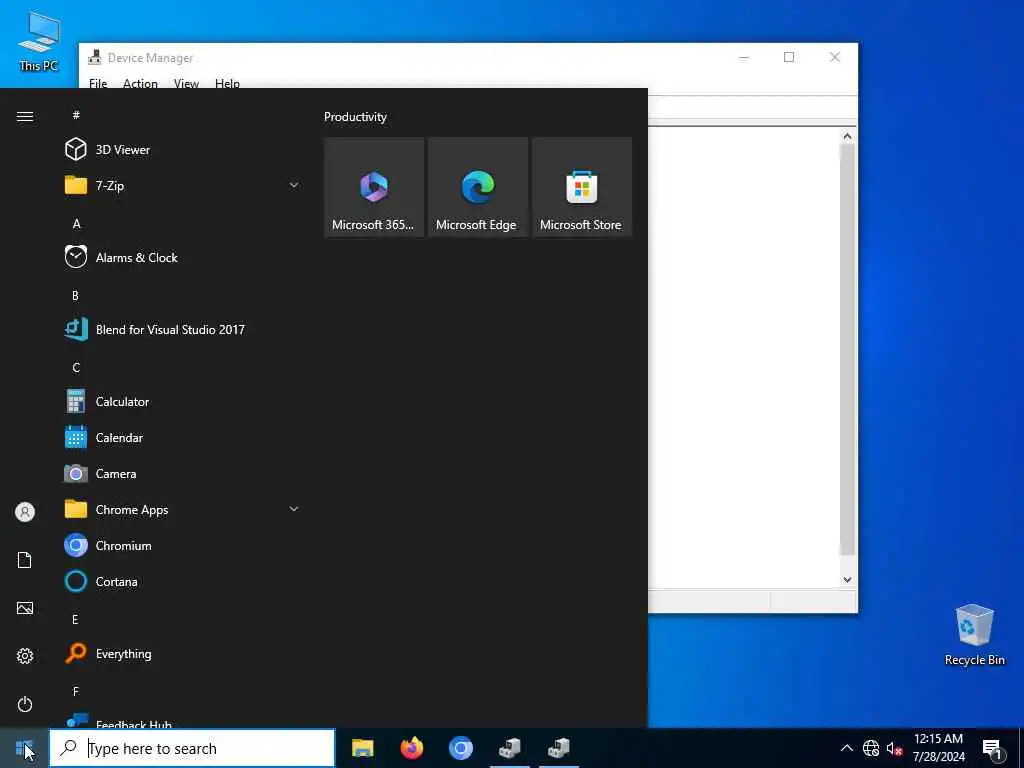
Task: Click the 'F' letter header in app list
Action: [76, 691]
